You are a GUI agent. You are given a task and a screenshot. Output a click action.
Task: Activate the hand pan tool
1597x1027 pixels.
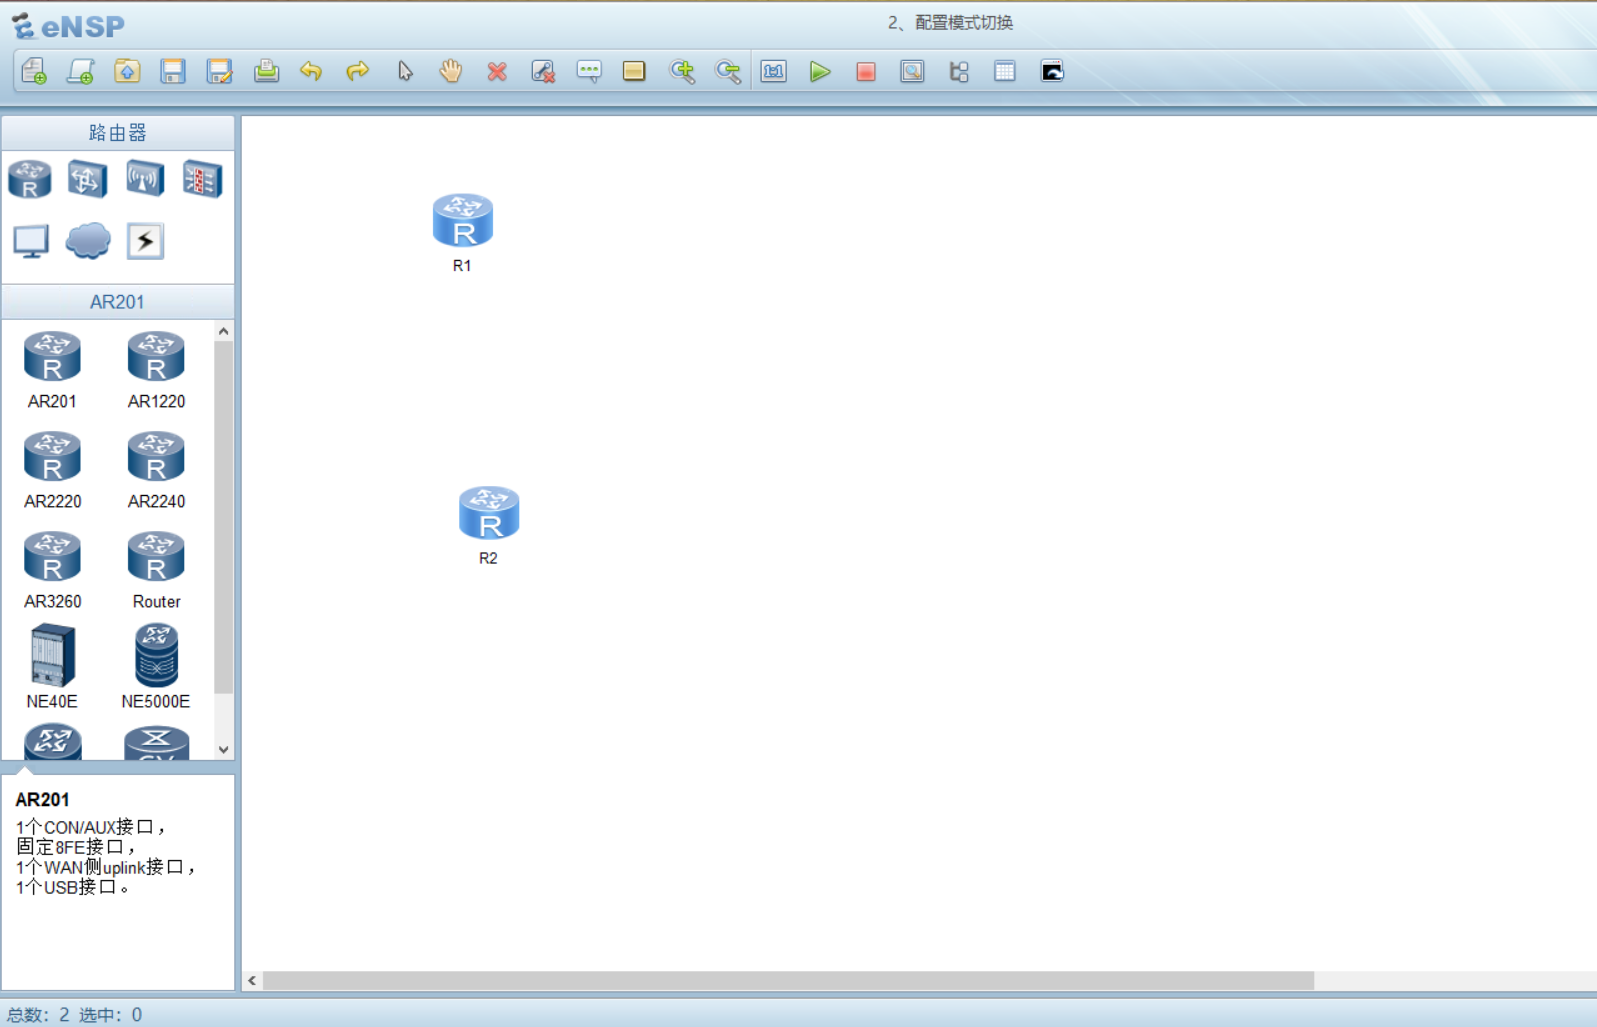tap(451, 71)
